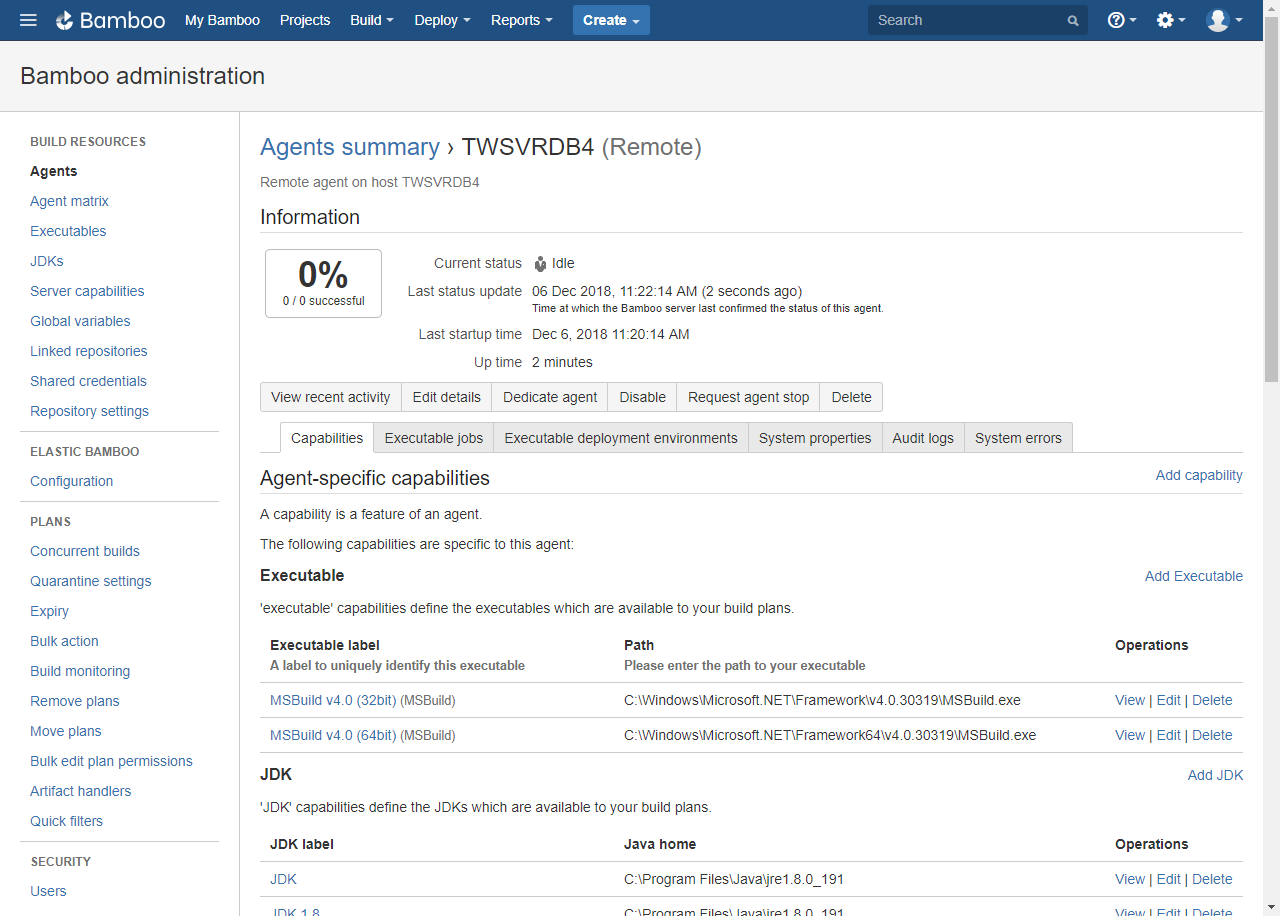Viewport: 1280px width, 916px height.
Task: Open the Audit logs tab
Action: click(x=923, y=438)
